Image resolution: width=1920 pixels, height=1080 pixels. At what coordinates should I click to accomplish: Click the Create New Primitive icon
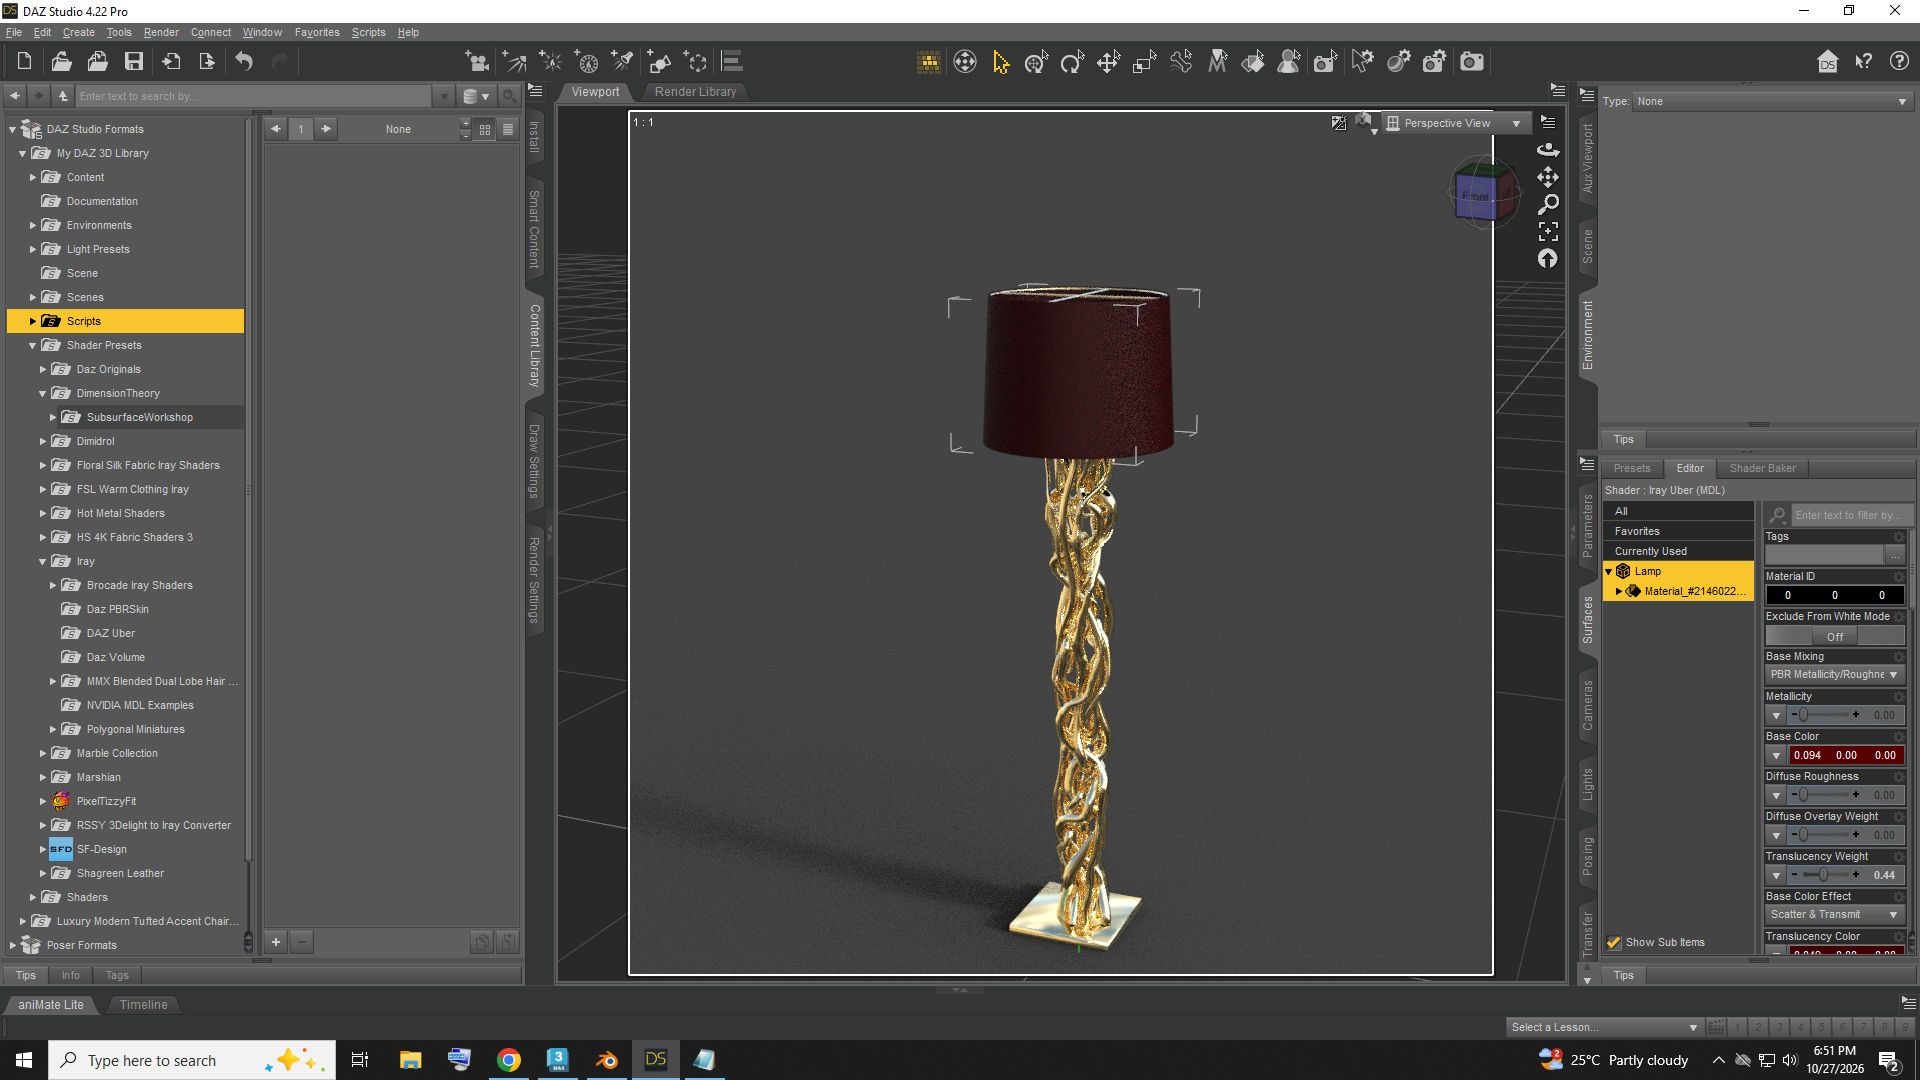coord(659,62)
